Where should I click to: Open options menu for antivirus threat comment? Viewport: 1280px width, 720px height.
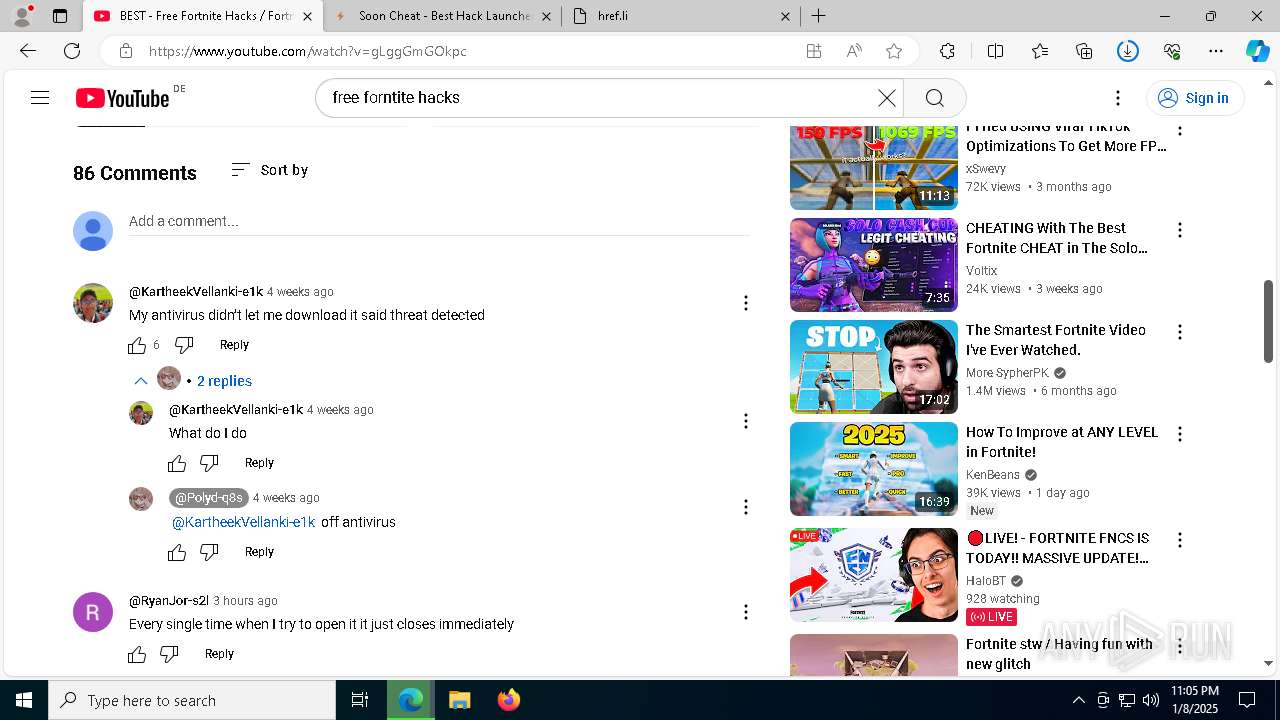pos(745,303)
